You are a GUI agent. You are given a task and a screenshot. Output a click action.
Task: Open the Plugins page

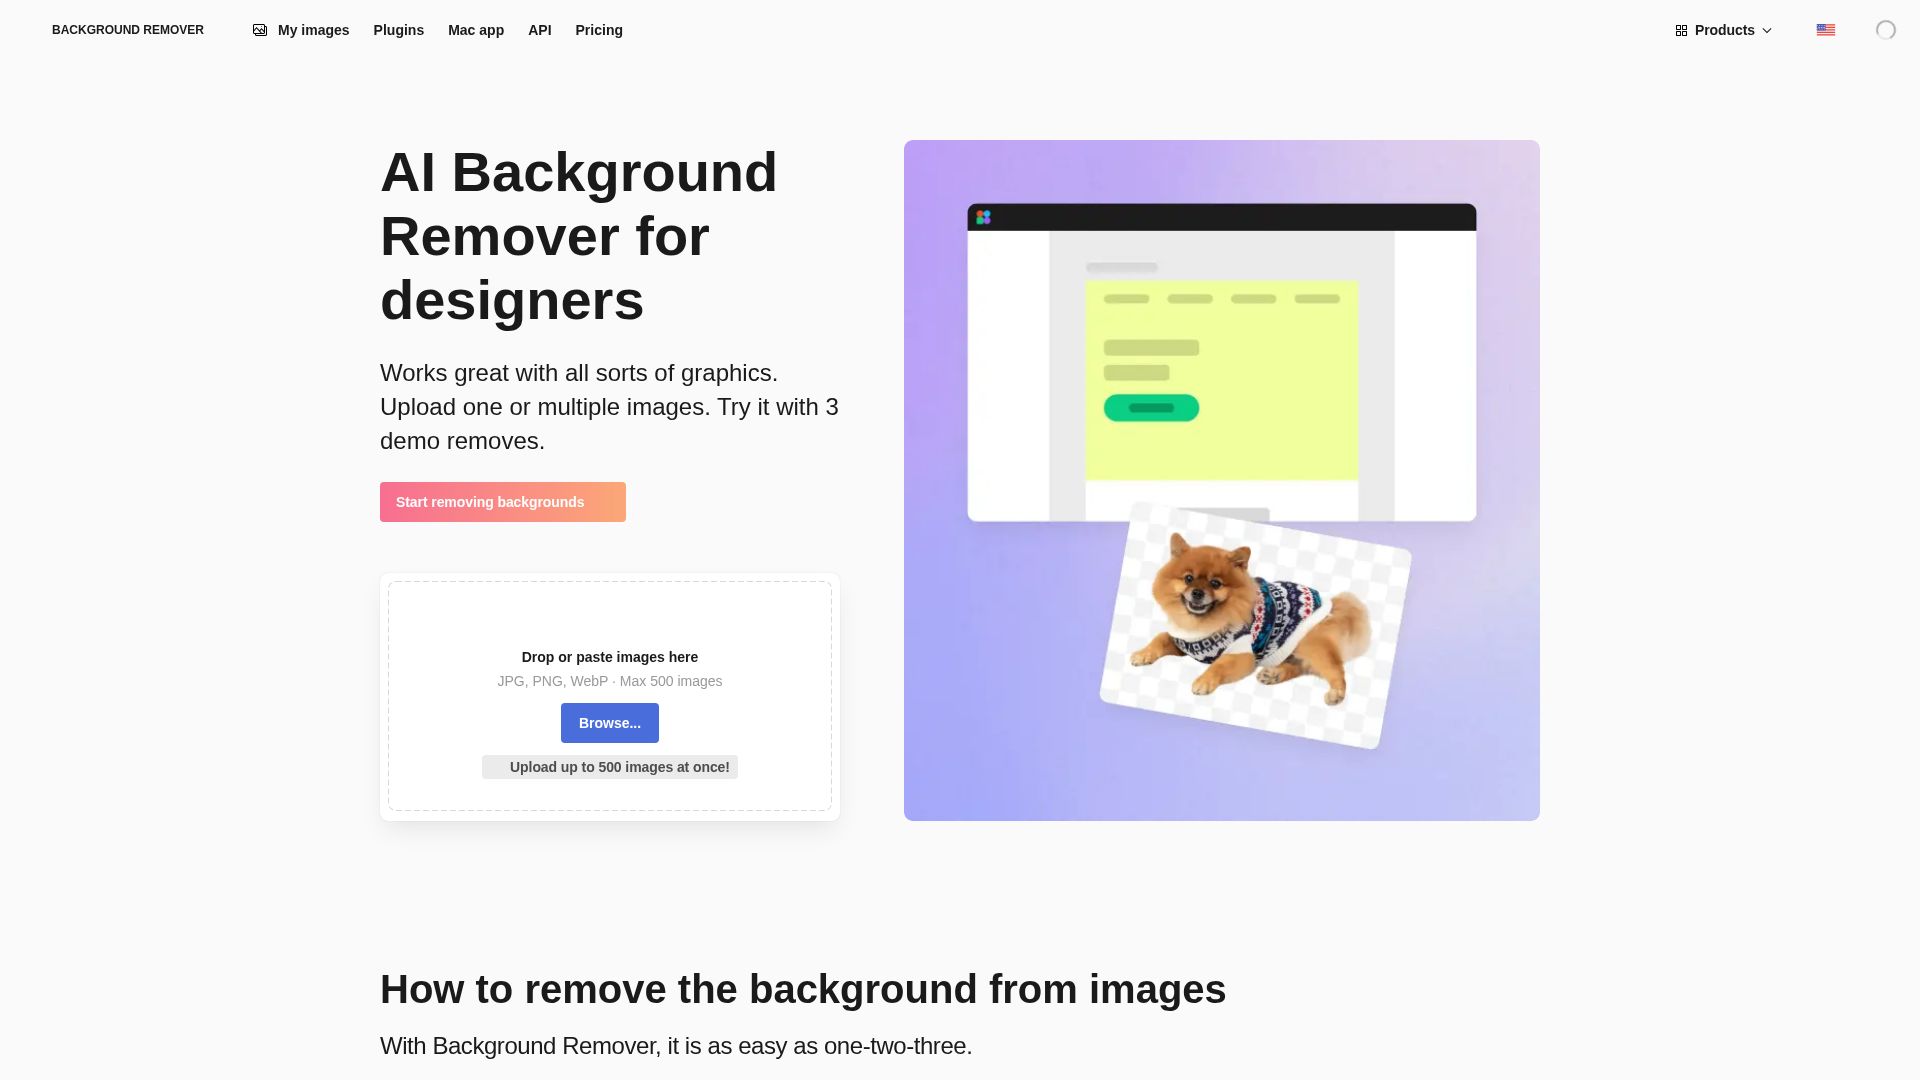(398, 30)
